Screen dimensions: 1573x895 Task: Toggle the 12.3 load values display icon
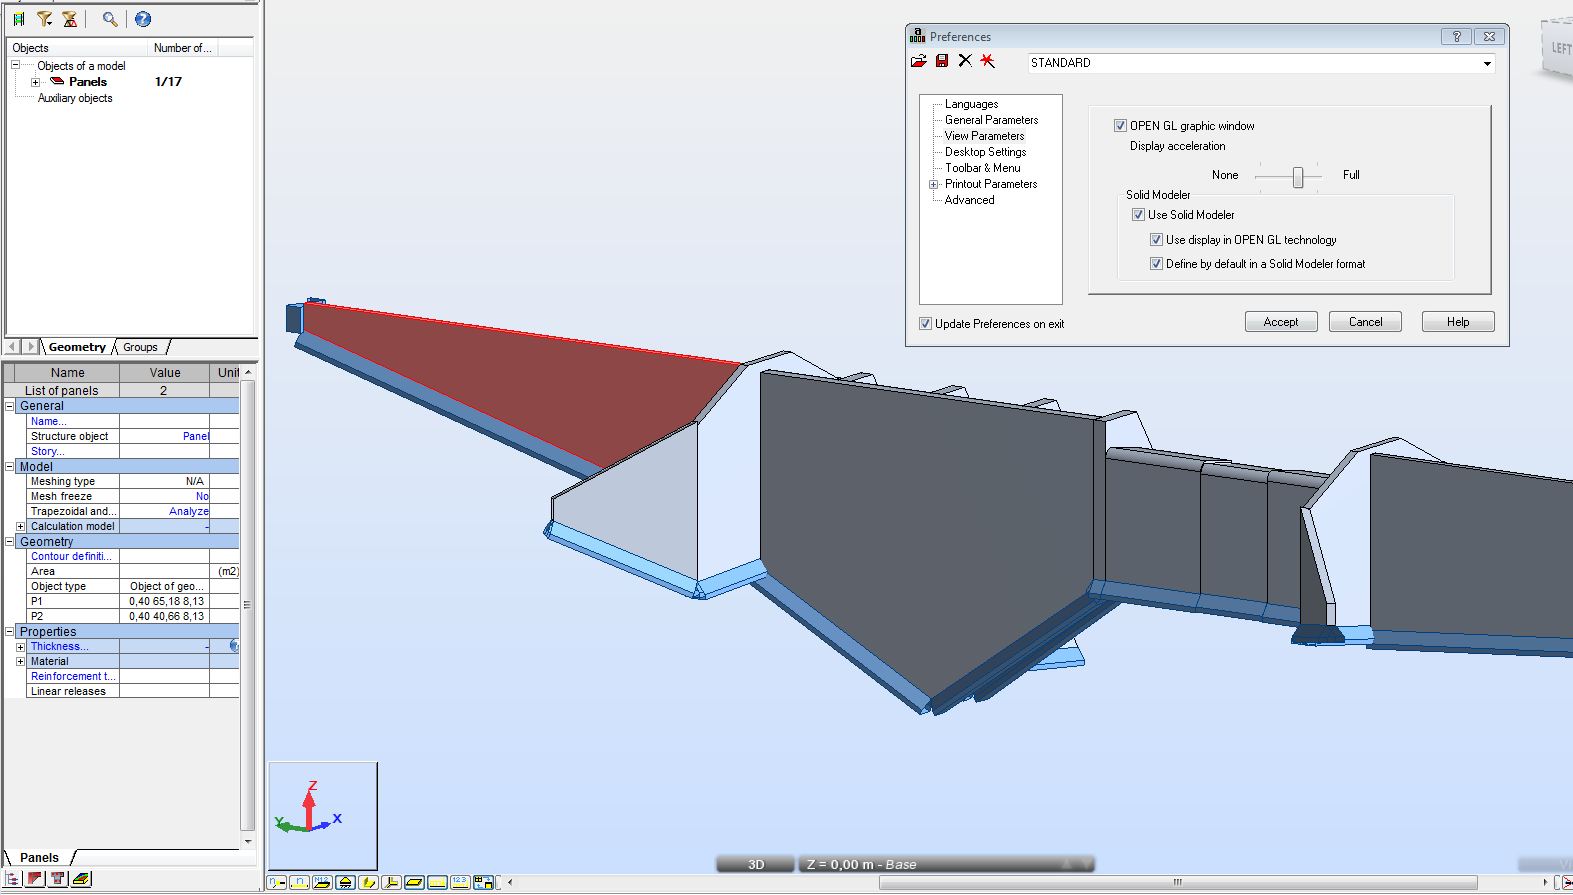tap(460, 882)
